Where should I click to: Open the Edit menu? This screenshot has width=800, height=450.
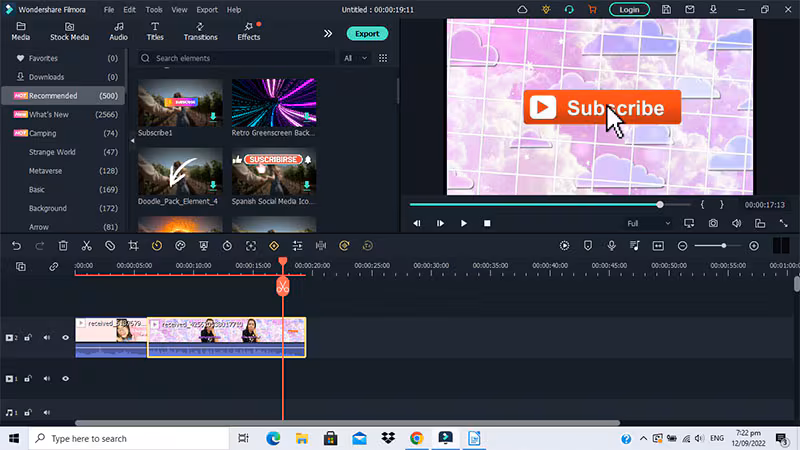pos(130,10)
